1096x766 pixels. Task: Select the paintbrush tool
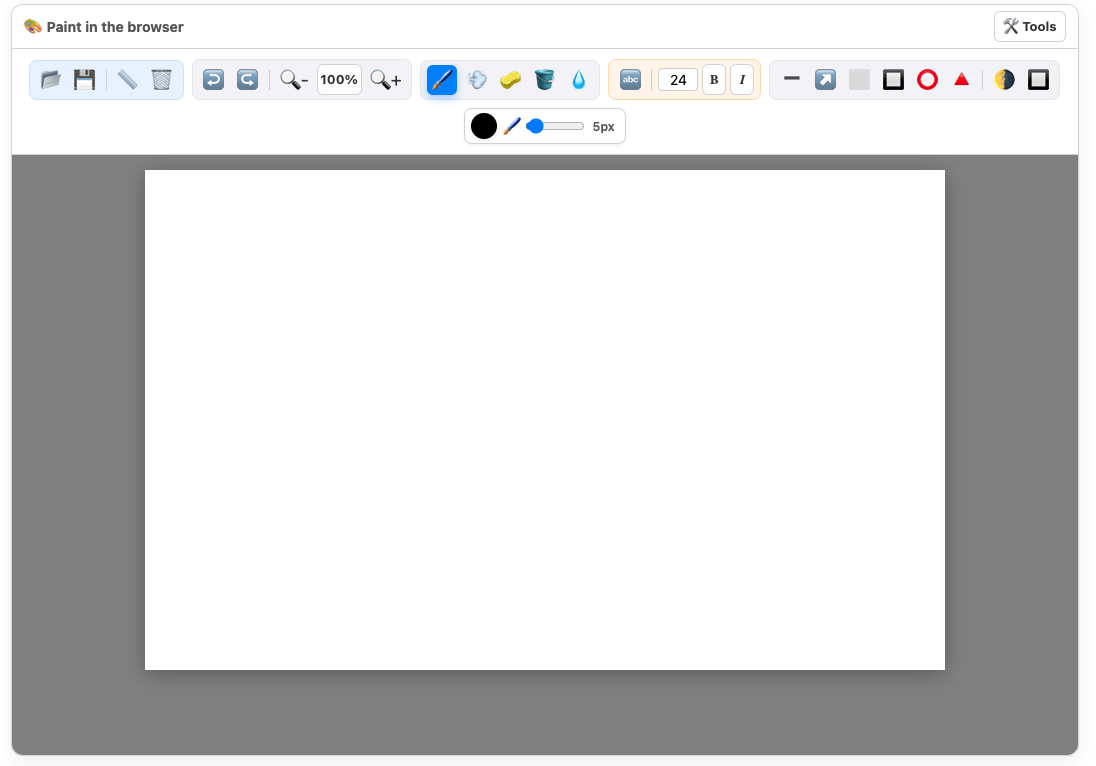(442, 80)
